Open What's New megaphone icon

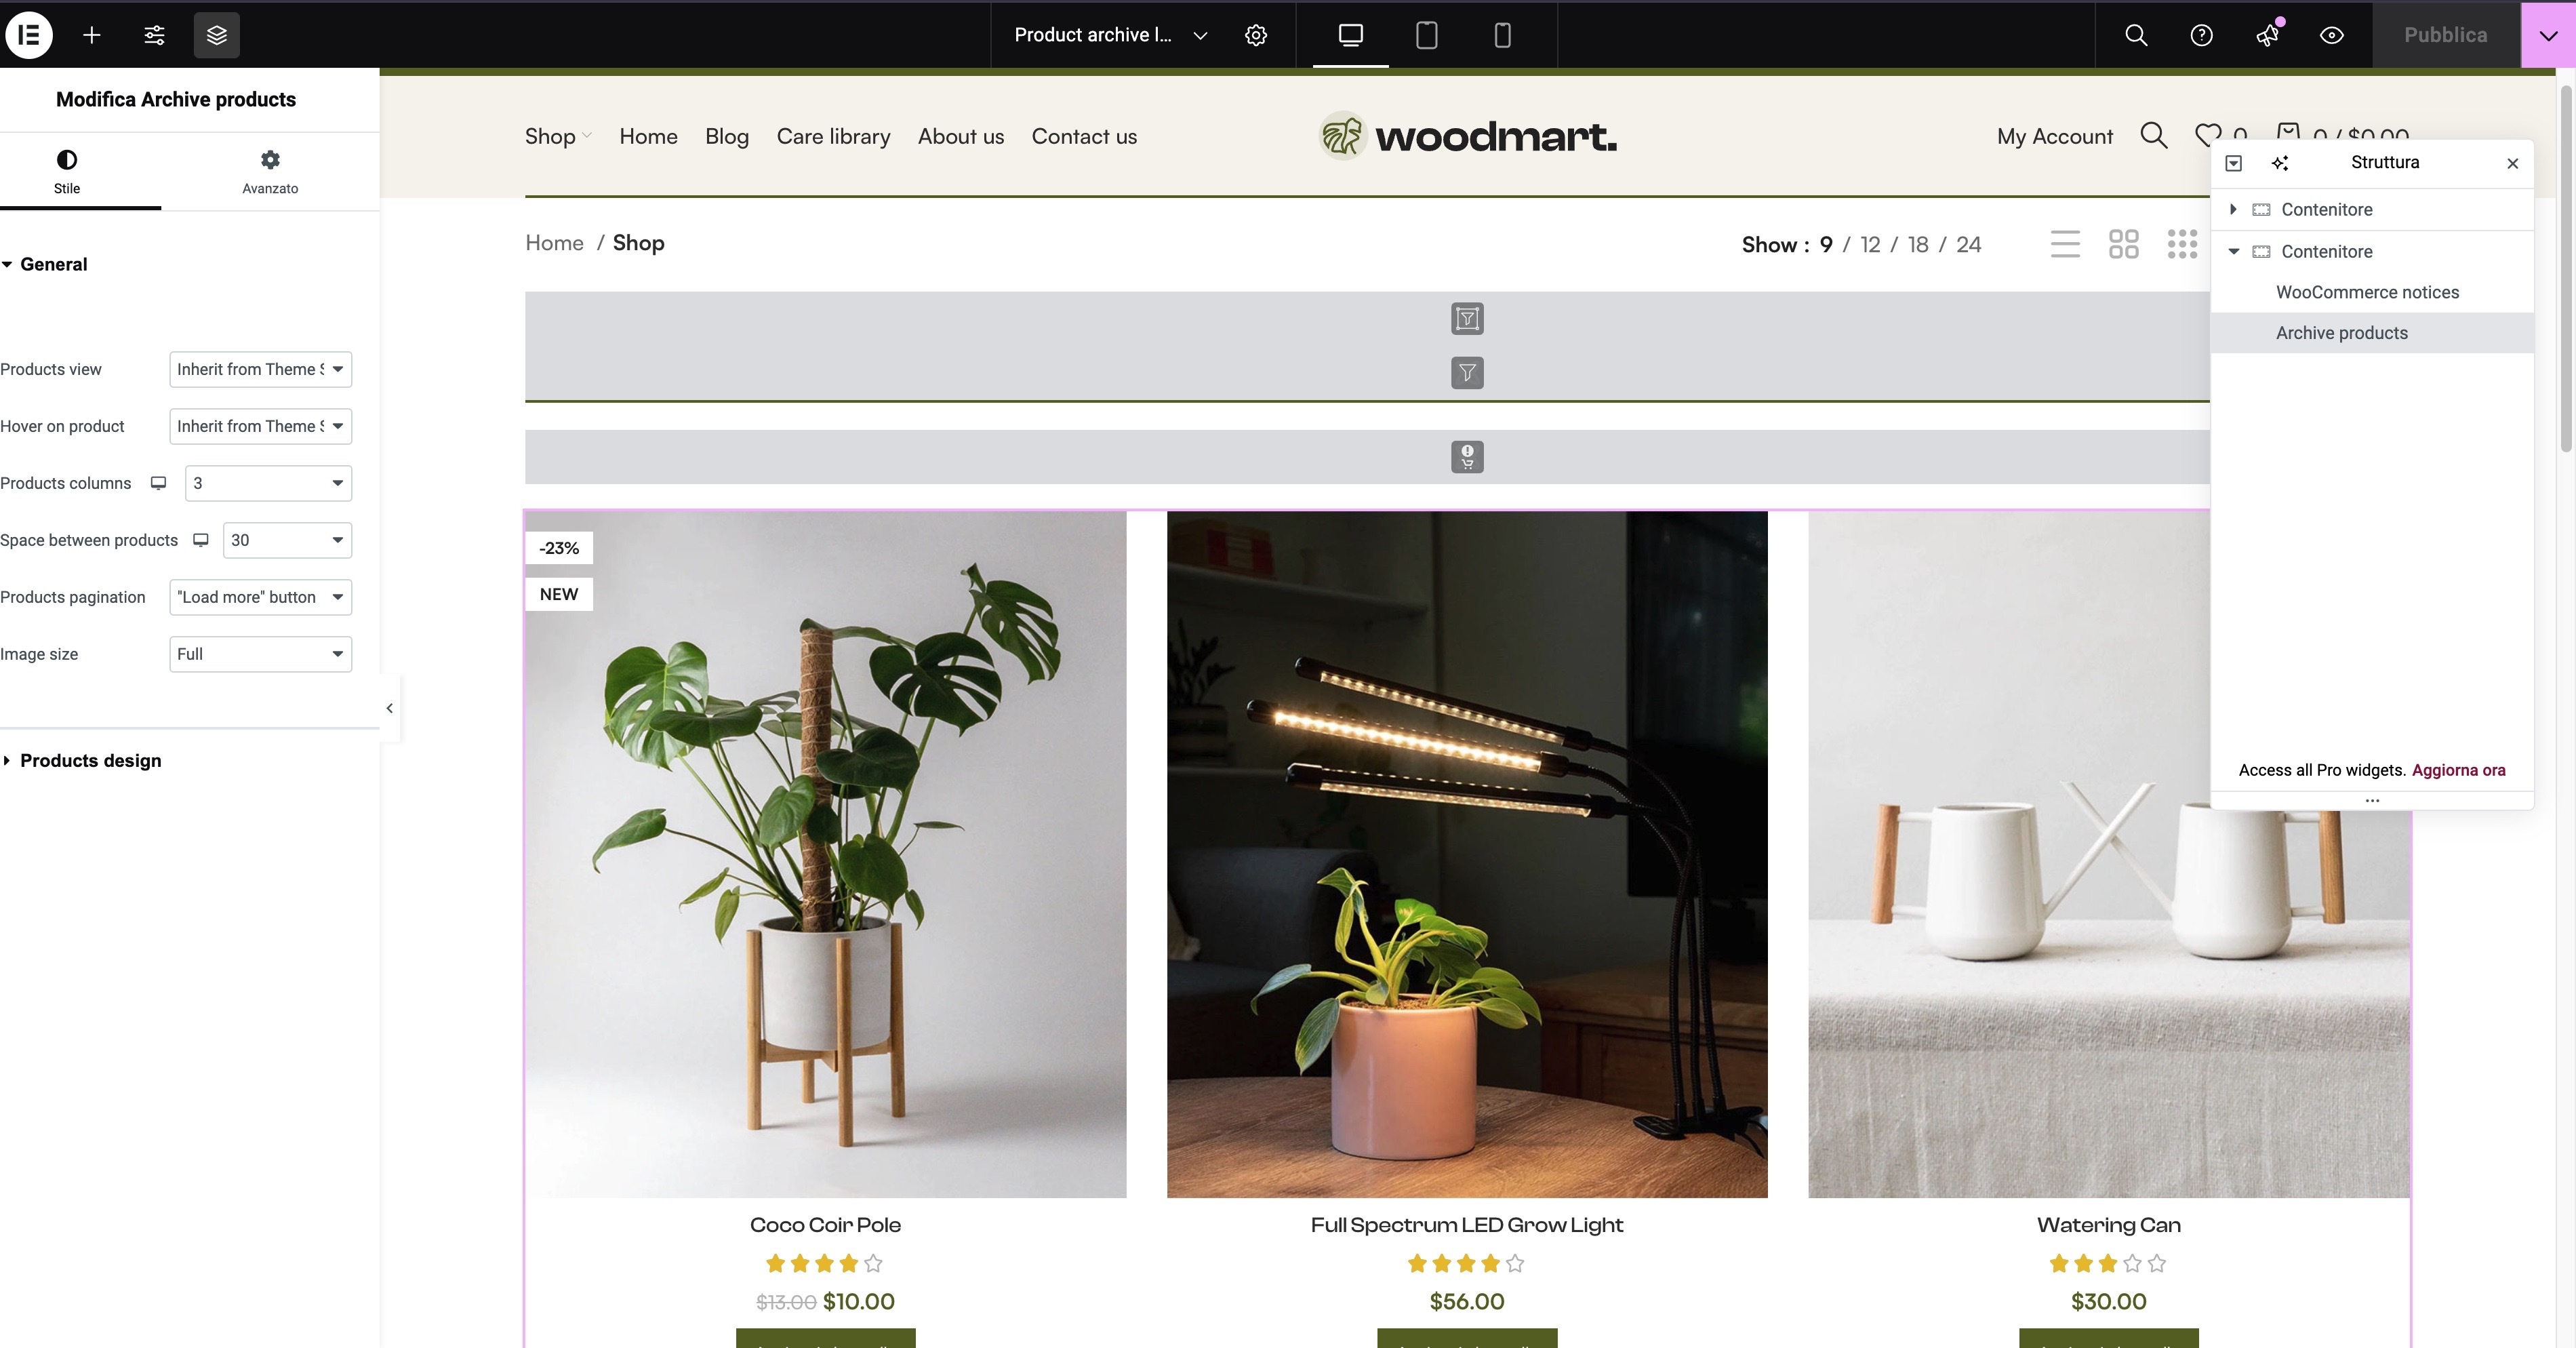click(x=2267, y=35)
